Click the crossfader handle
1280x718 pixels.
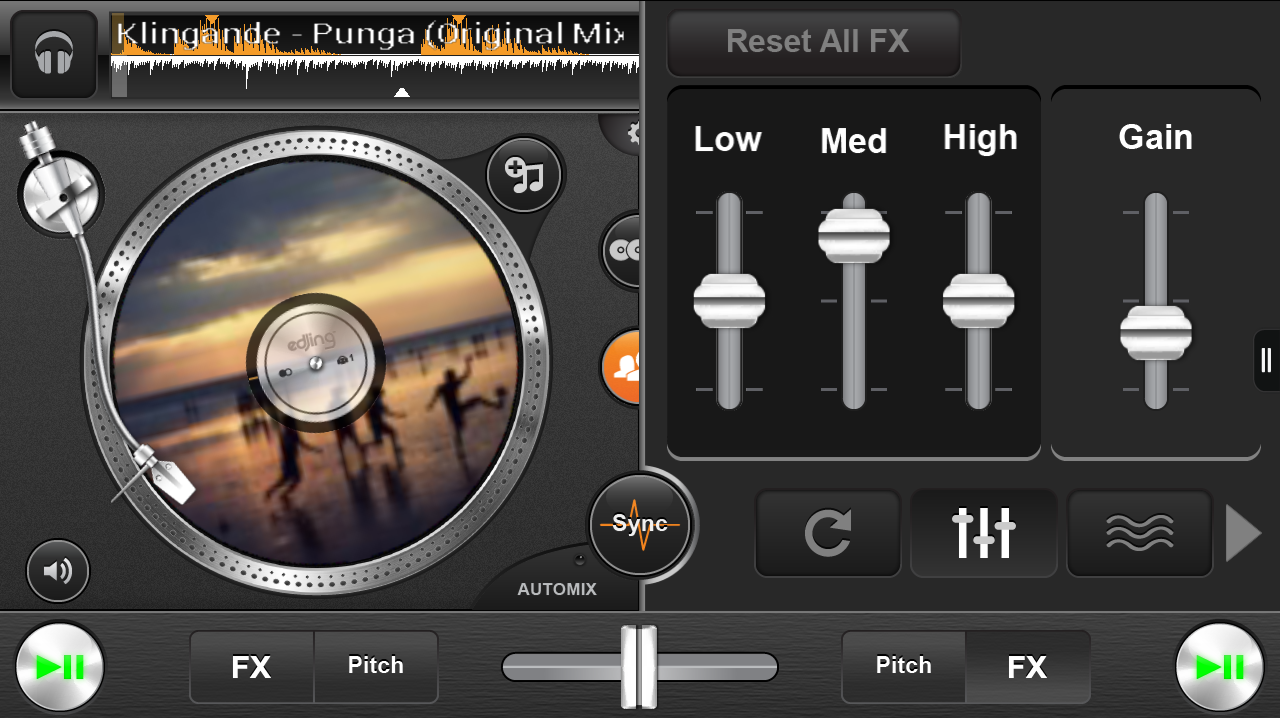(x=640, y=667)
